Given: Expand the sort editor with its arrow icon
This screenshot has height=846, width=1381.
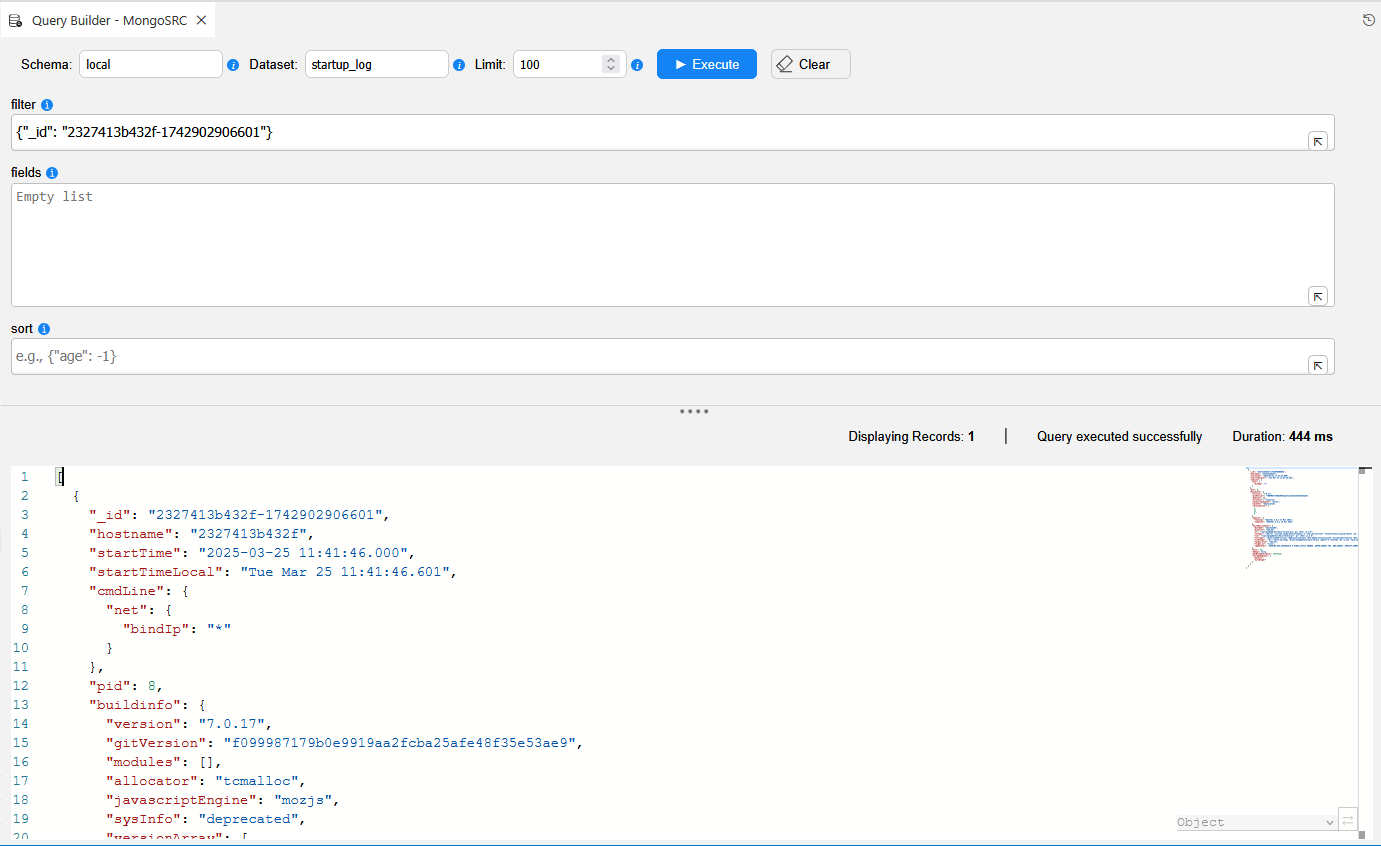Looking at the screenshot, I should pyautogui.click(x=1318, y=365).
